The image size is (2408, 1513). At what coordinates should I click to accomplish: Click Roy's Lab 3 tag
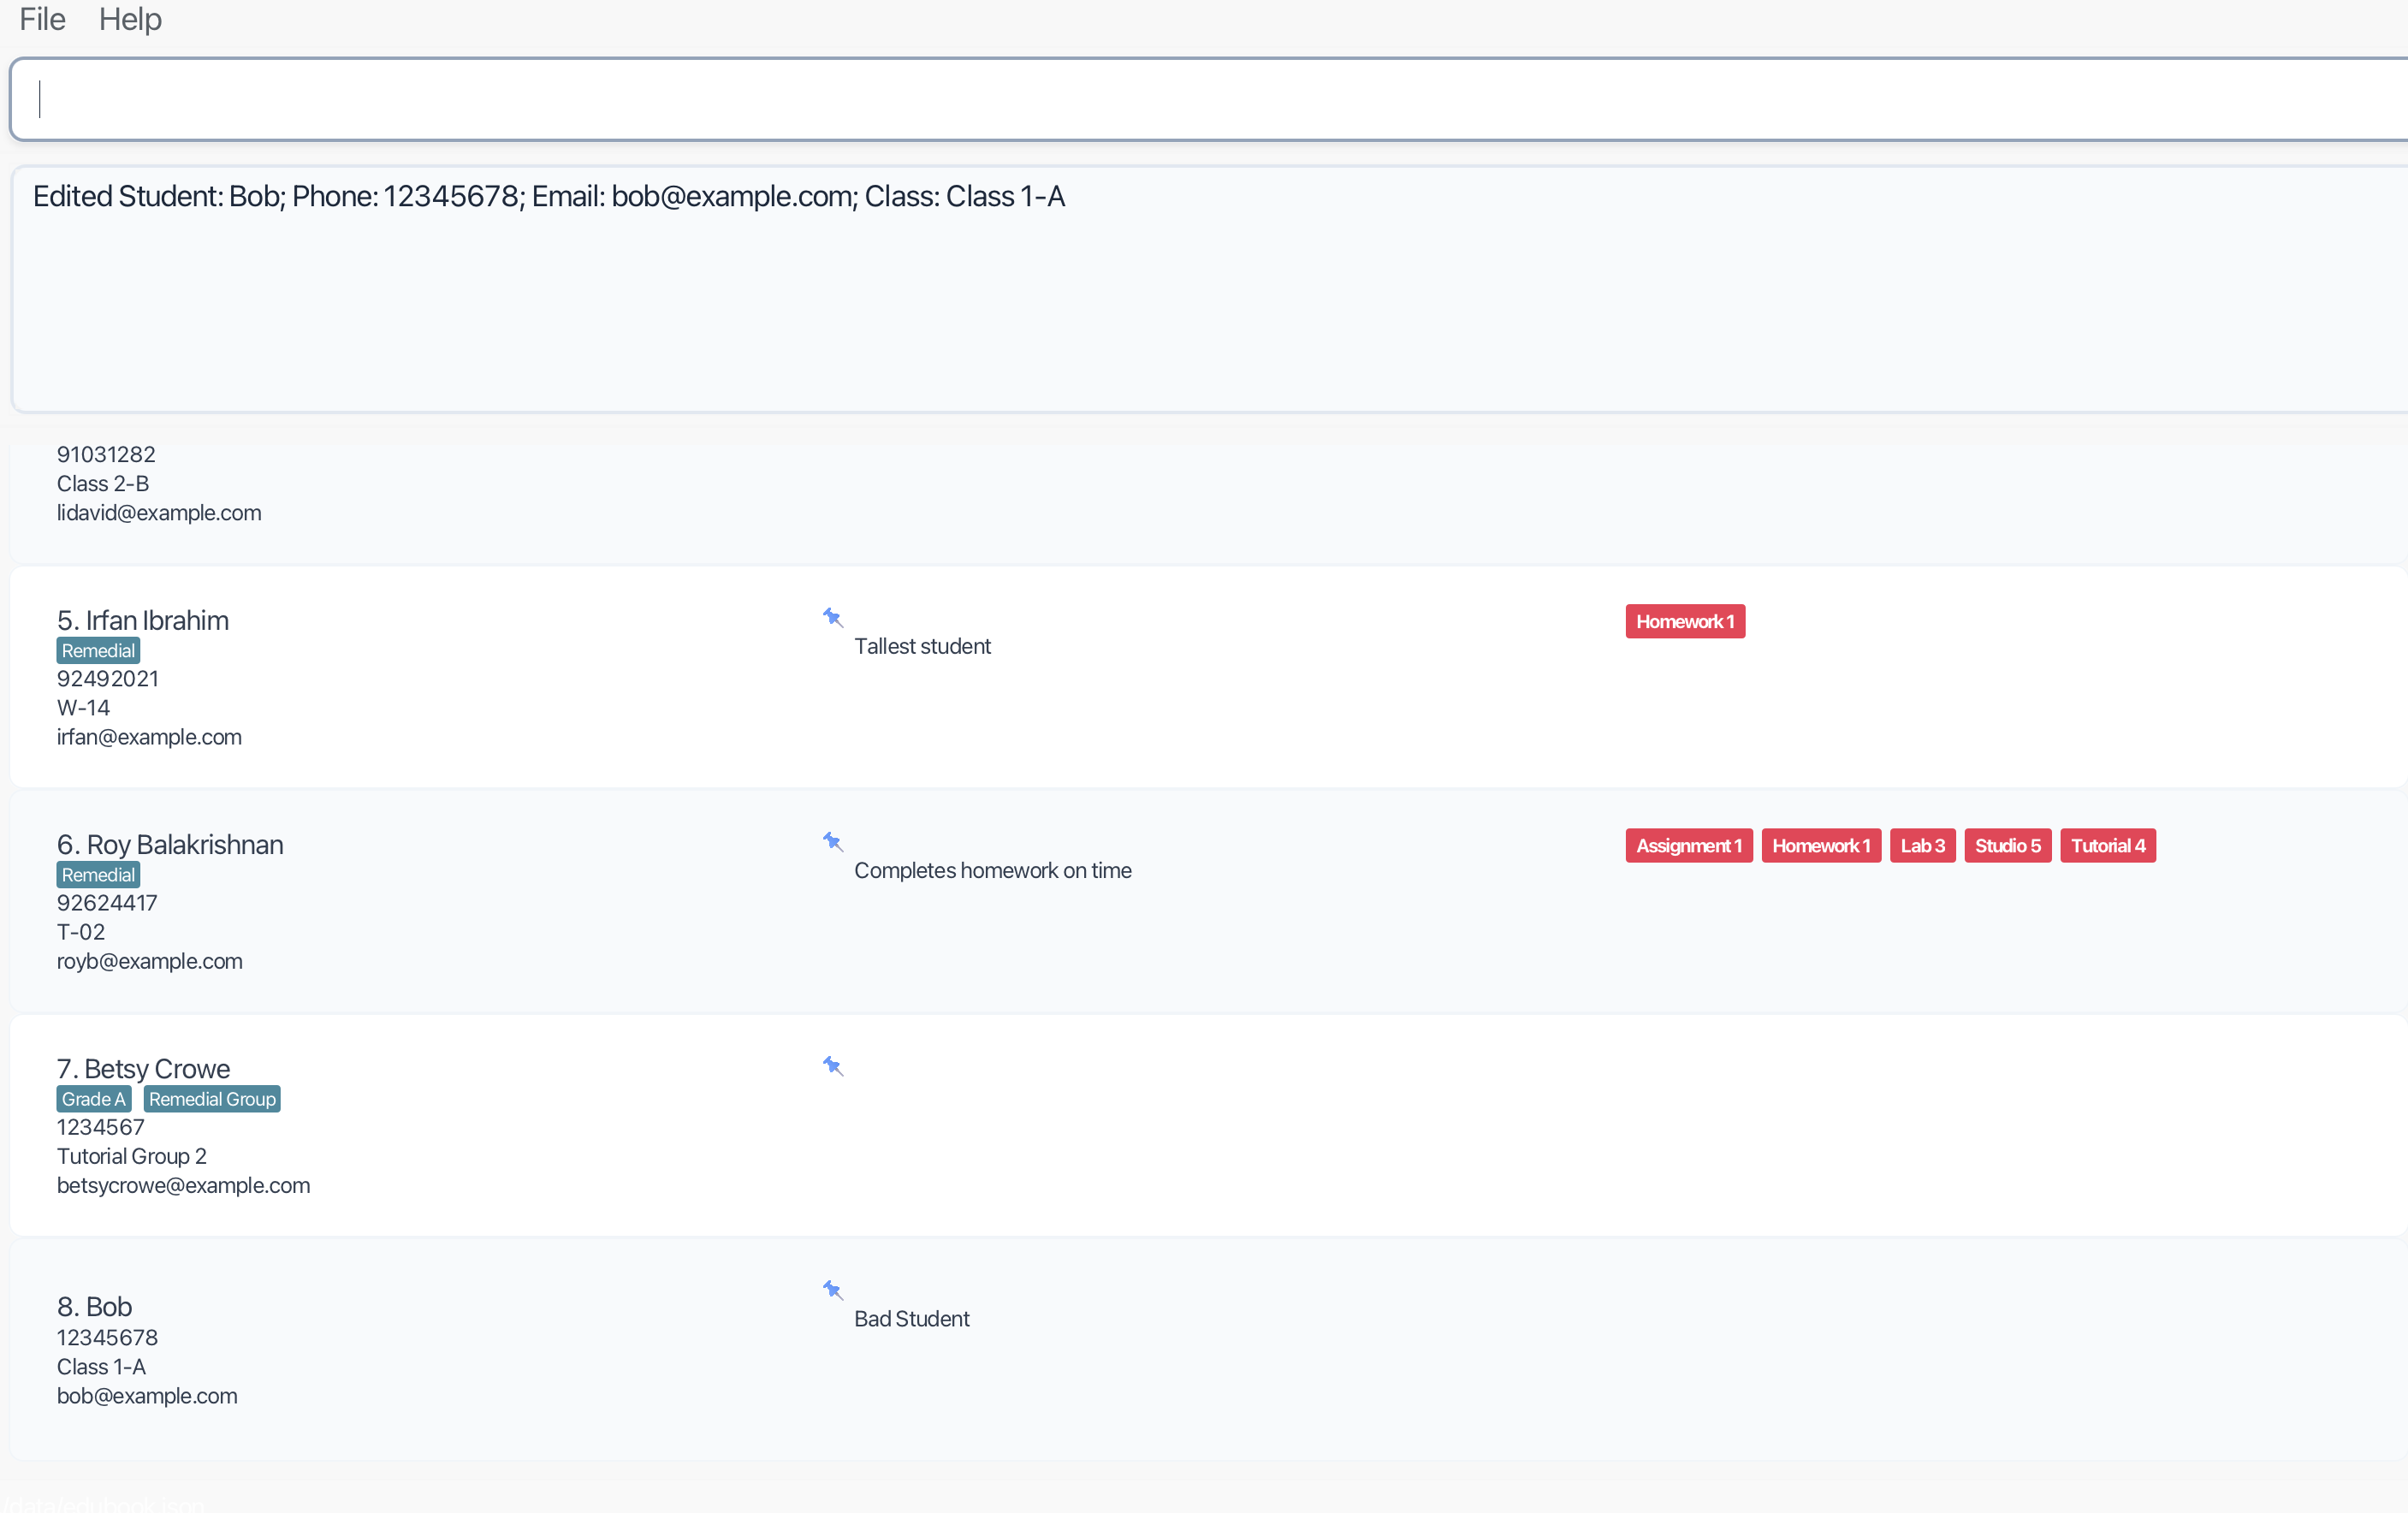[1921, 845]
